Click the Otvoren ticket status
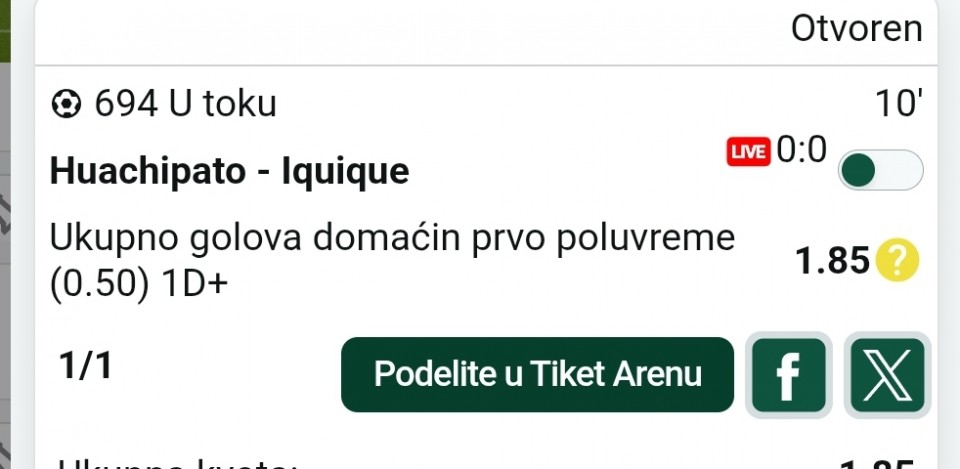Image resolution: width=960 pixels, height=469 pixels. (x=857, y=29)
